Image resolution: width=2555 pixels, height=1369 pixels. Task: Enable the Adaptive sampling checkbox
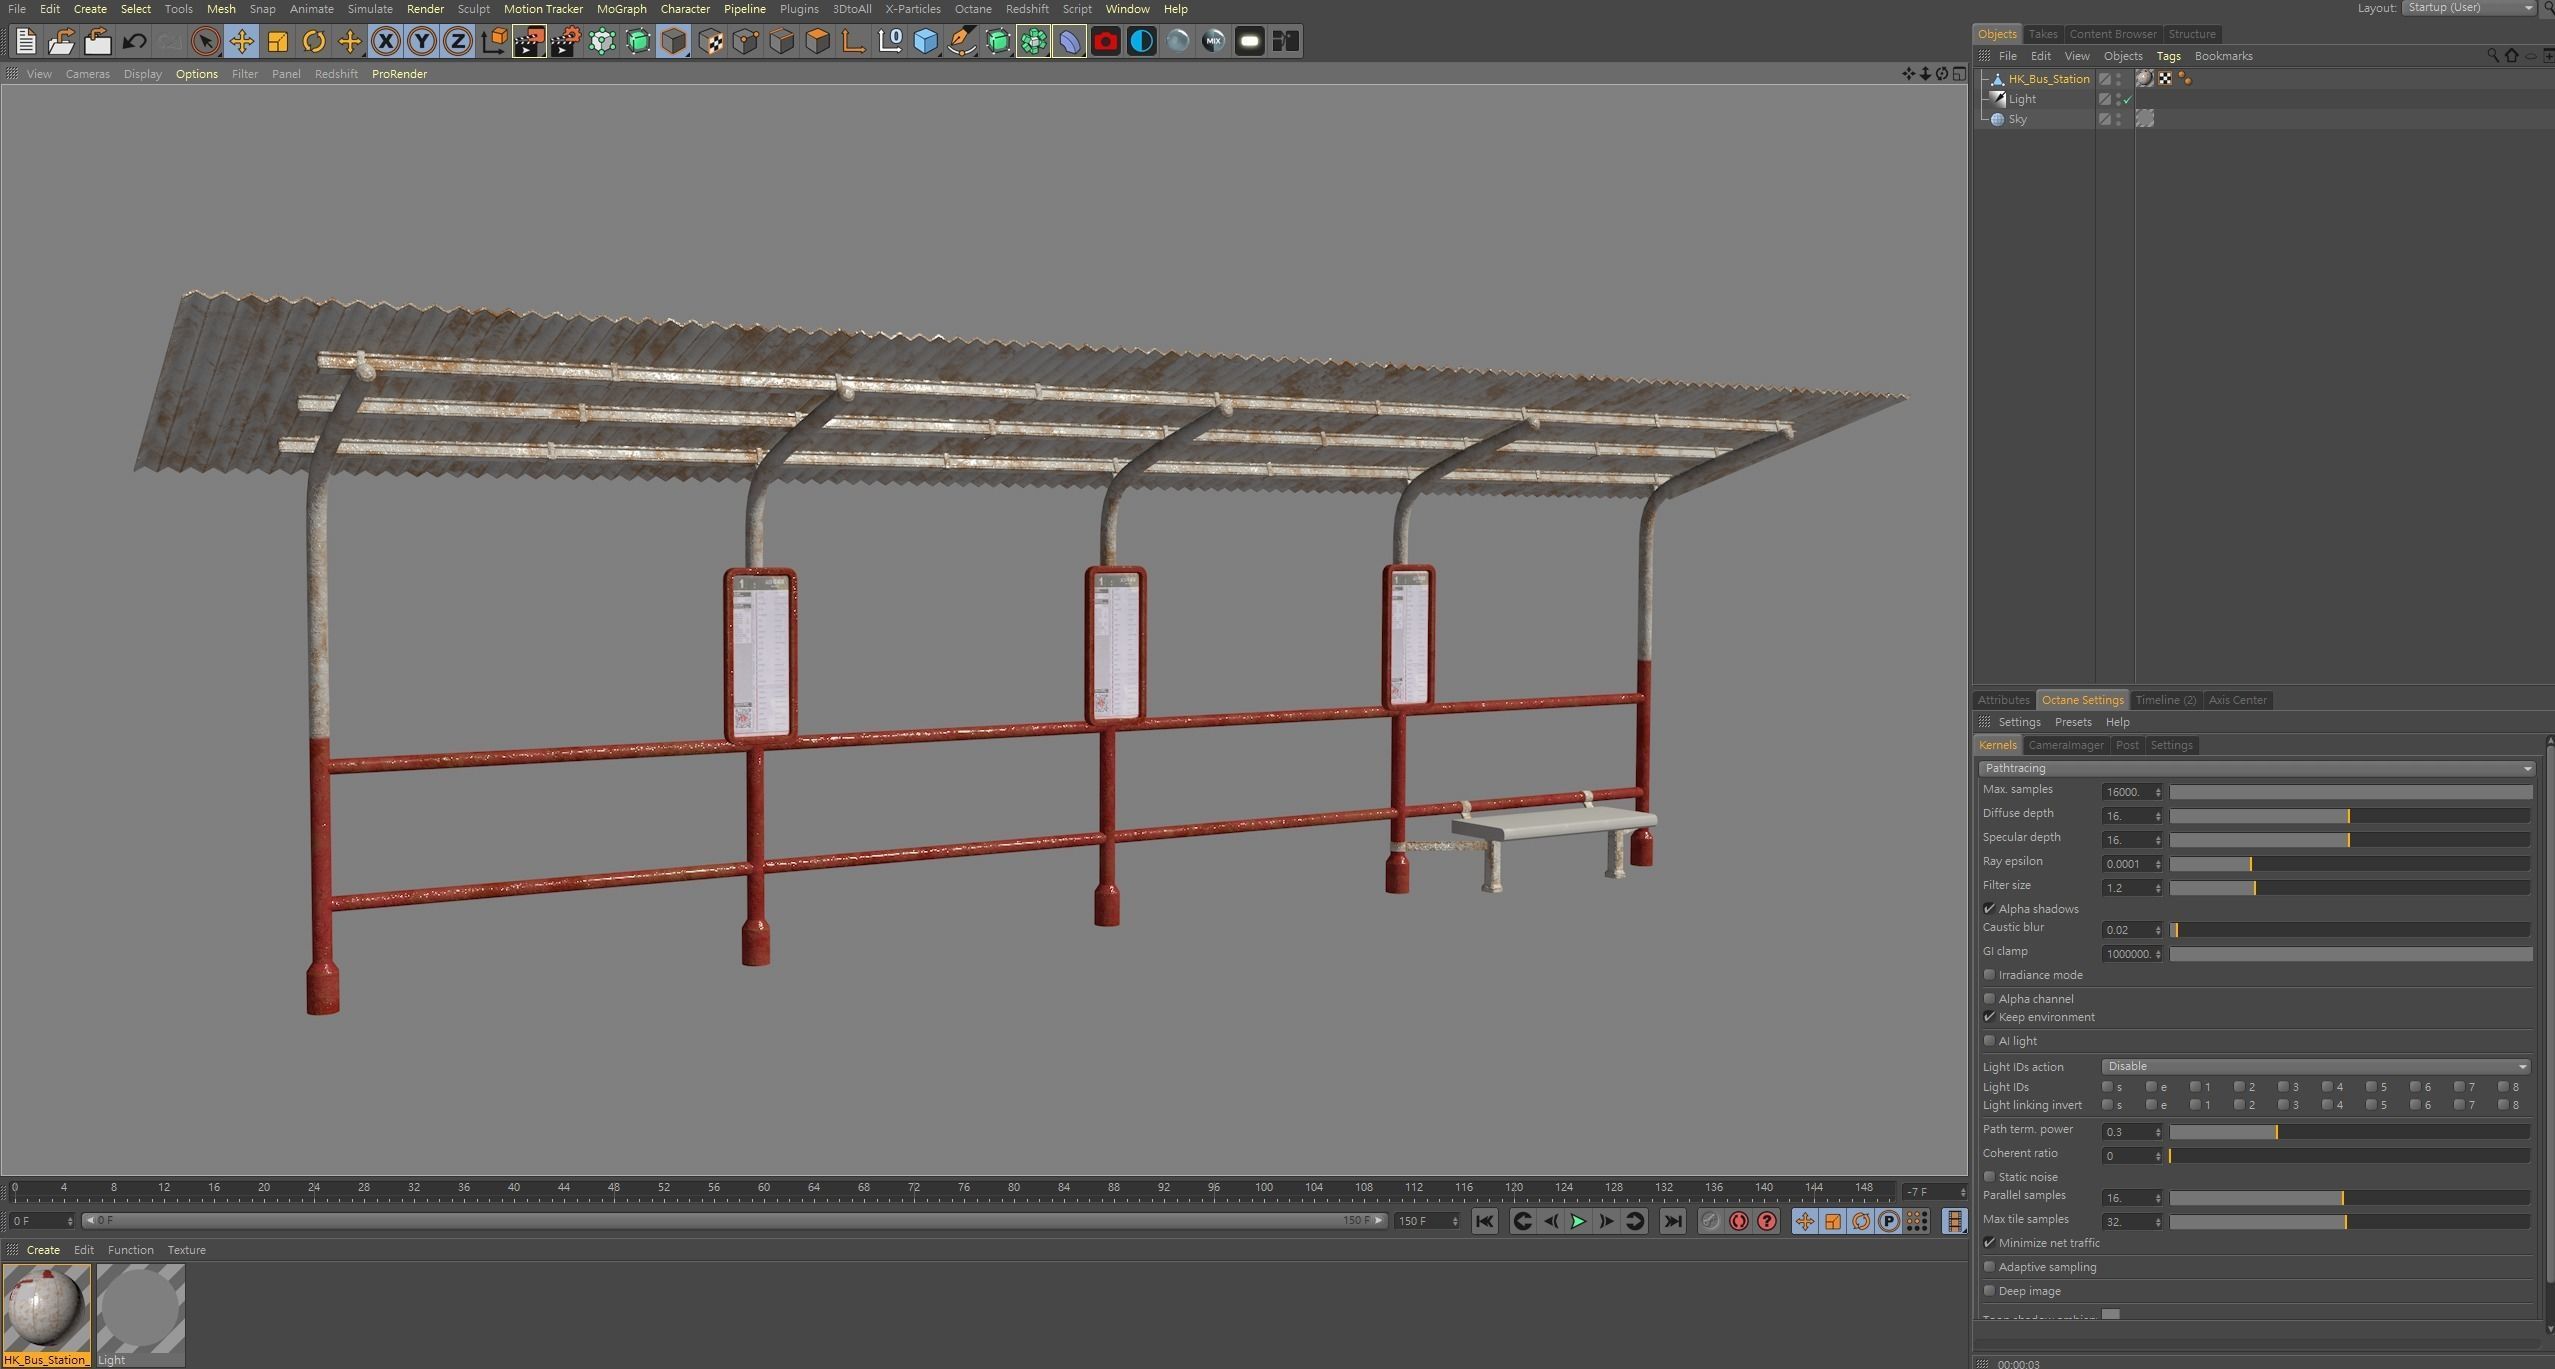pos(1989,1267)
